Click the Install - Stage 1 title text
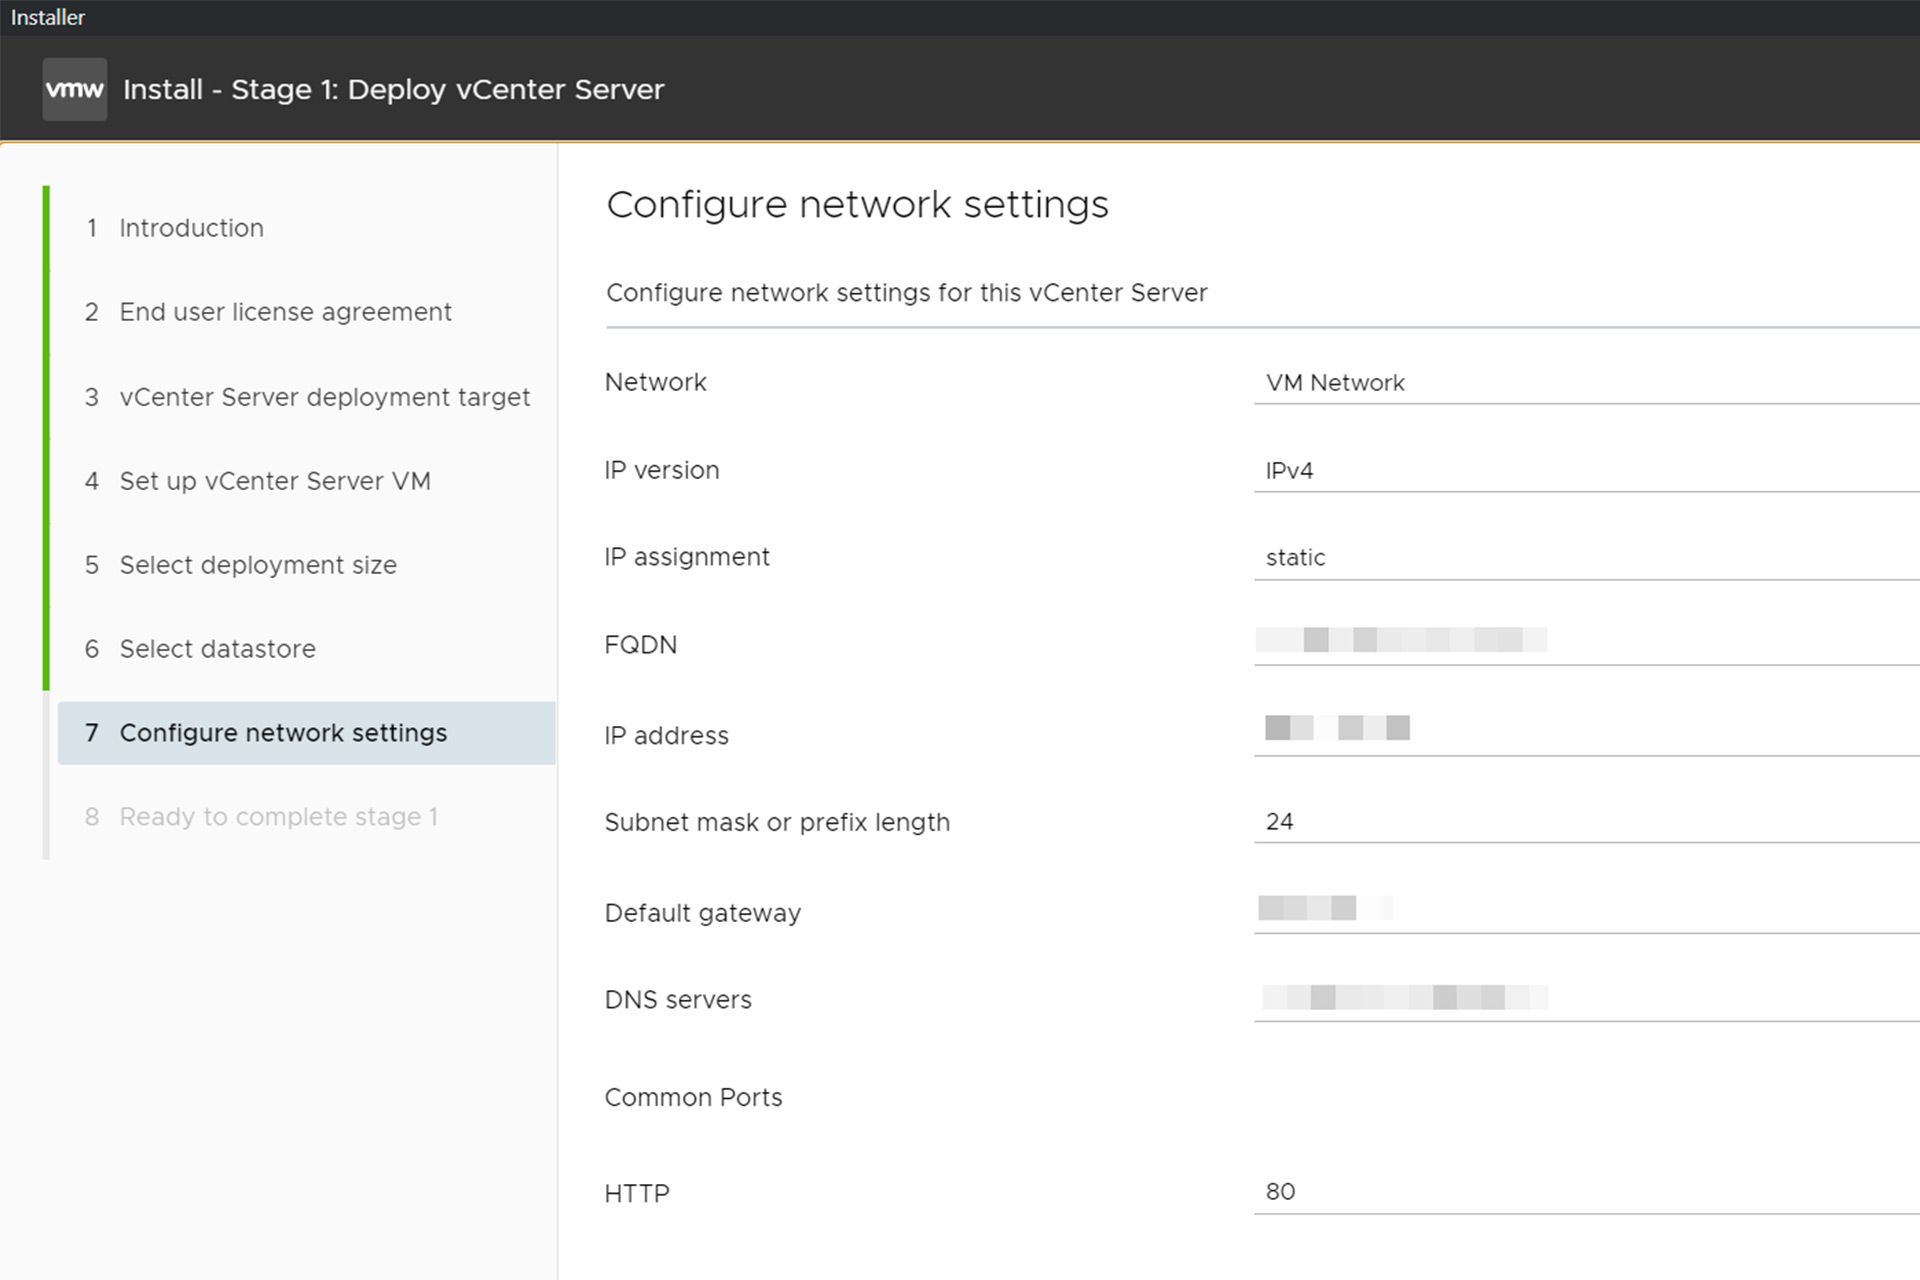This screenshot has height=1280, width=1920. click(x=393, y=90)
